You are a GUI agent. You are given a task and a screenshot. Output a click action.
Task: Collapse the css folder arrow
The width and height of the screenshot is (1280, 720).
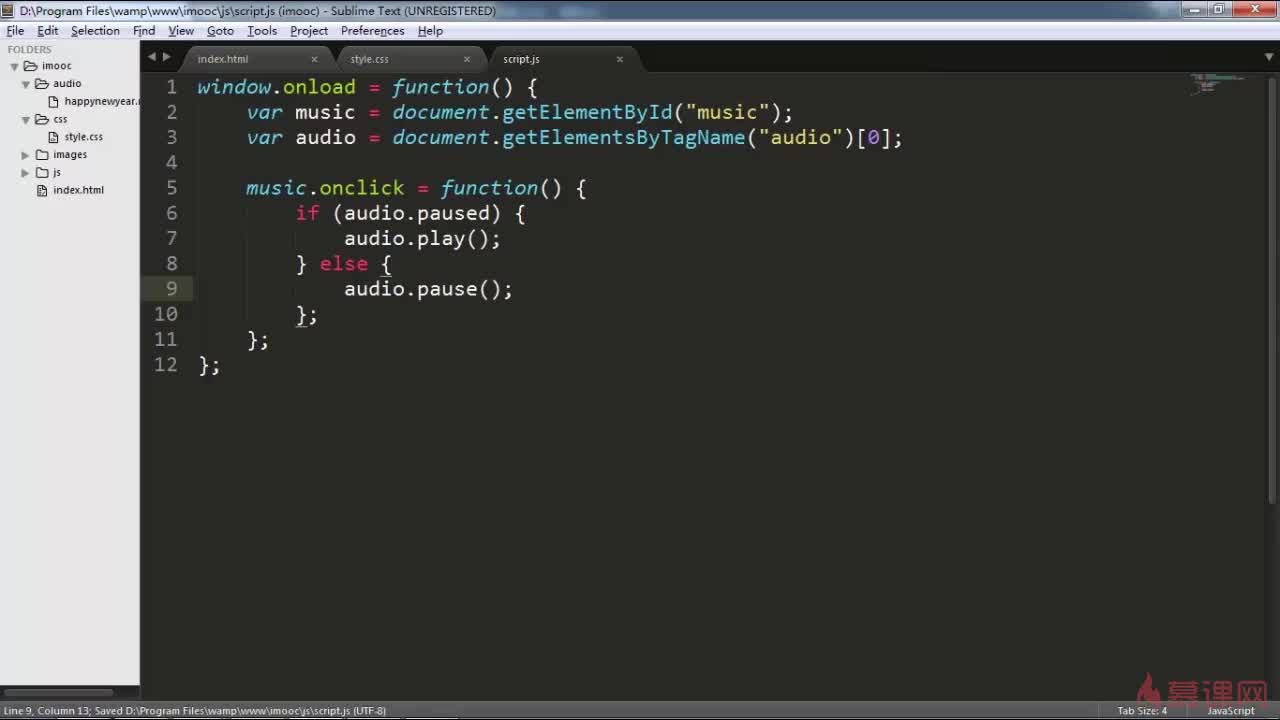point(26,119)
